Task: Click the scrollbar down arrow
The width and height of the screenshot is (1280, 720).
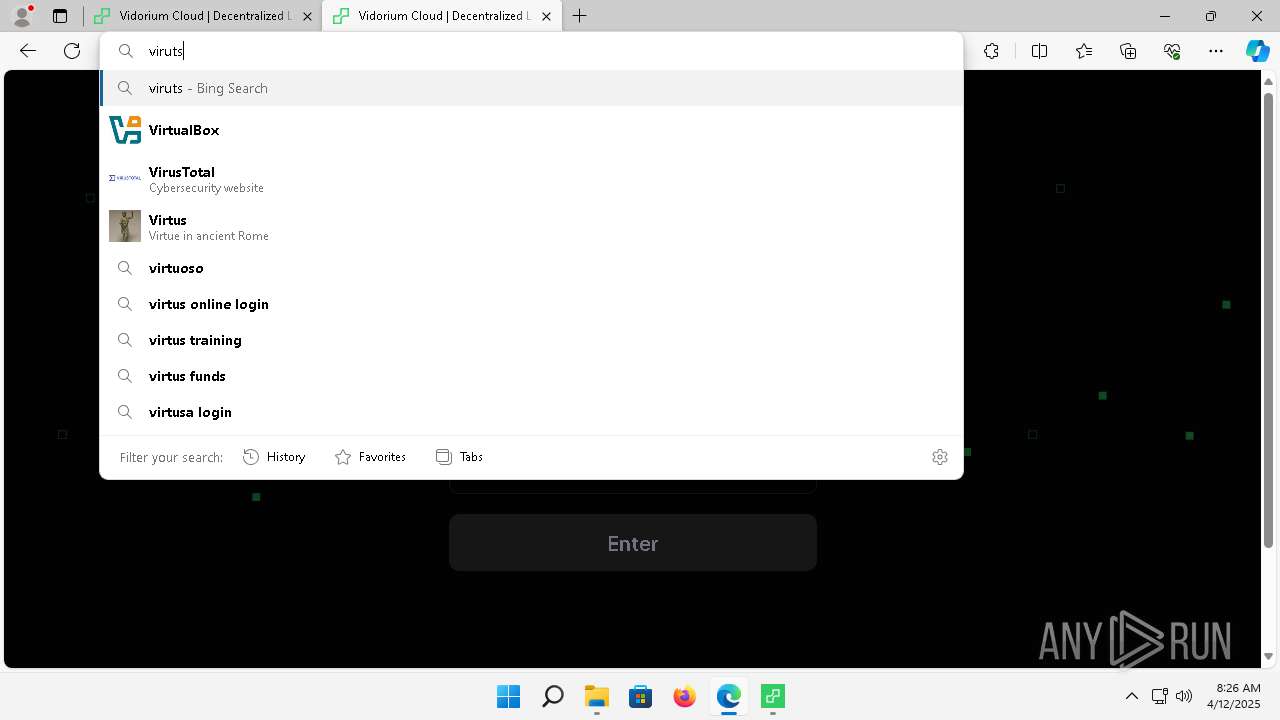Action: pyautogui.click(x=1269, y=657)
